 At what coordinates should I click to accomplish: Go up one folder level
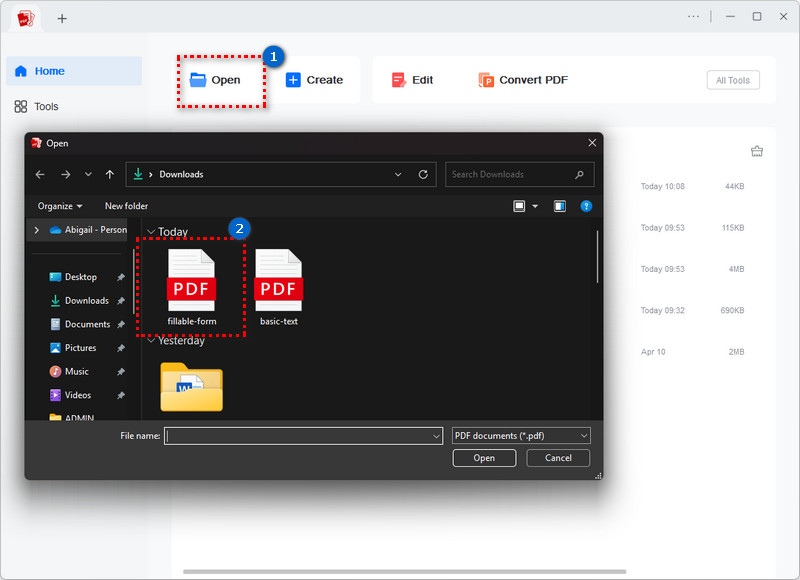(110, 174)
